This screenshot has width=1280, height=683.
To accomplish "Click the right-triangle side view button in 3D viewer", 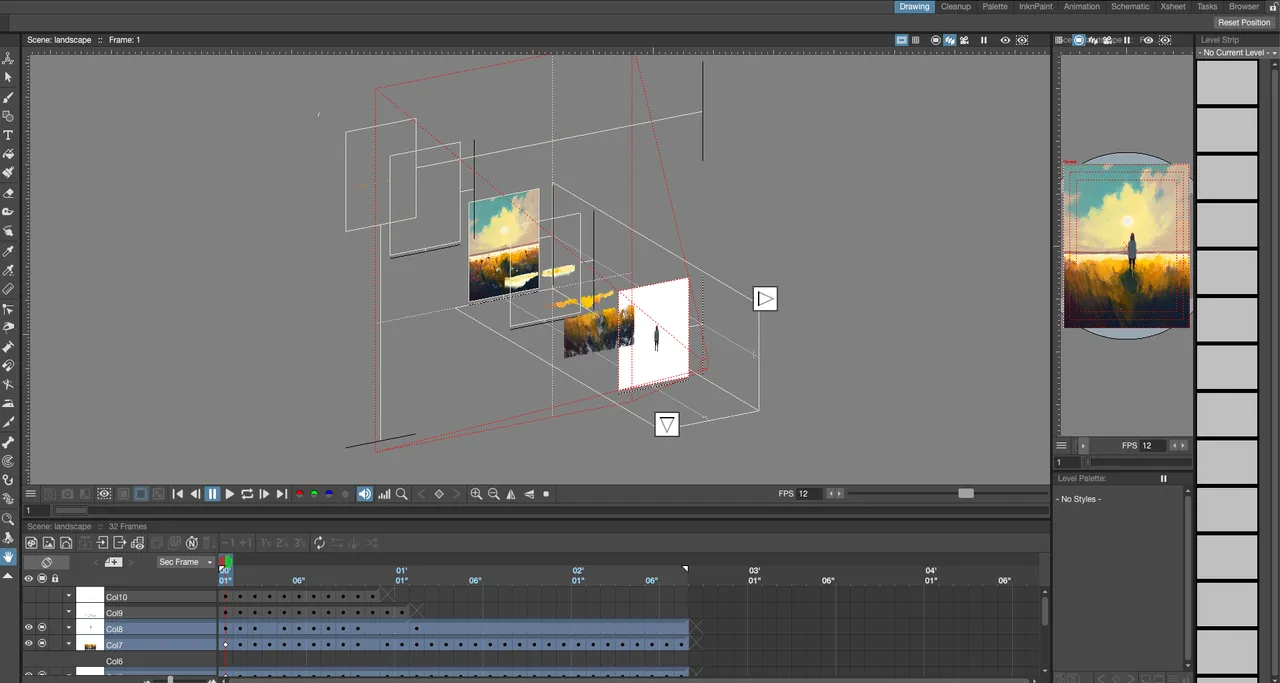I will (x=765, y=298).
